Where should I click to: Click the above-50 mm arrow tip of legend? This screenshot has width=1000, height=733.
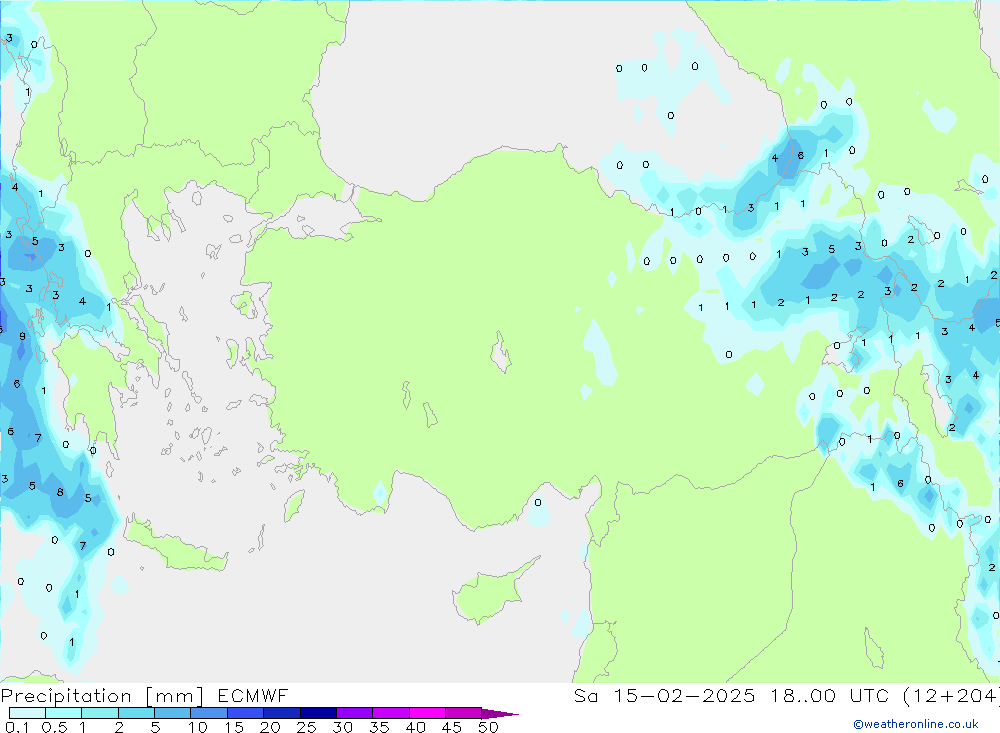tap(500, 714)
